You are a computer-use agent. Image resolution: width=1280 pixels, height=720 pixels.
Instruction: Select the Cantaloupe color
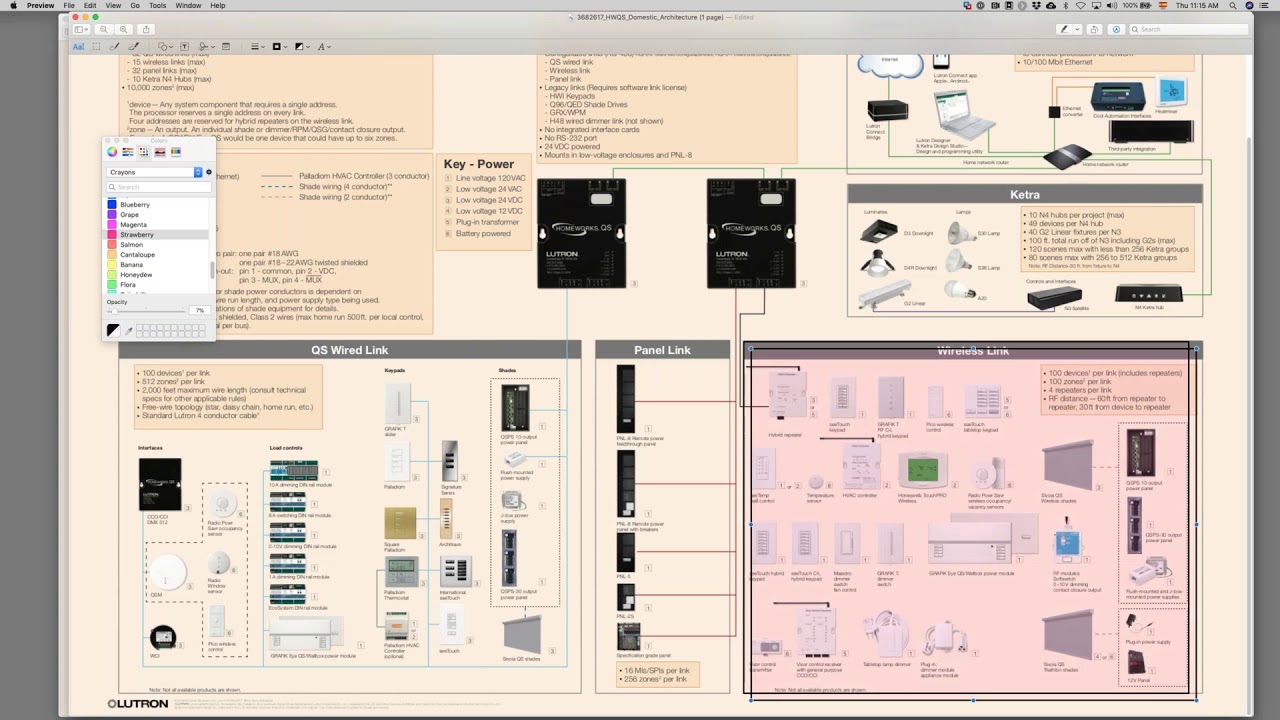(157, 255)
